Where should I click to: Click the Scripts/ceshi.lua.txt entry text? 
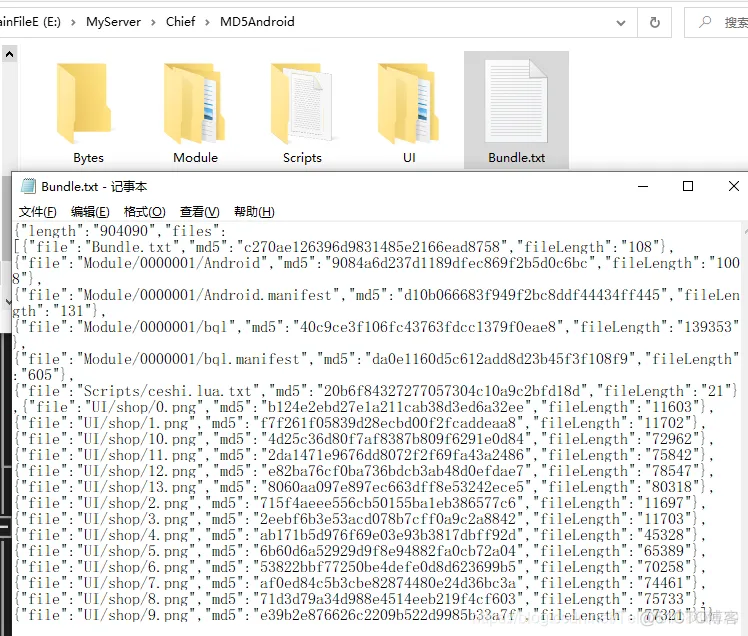coord(167,391)
